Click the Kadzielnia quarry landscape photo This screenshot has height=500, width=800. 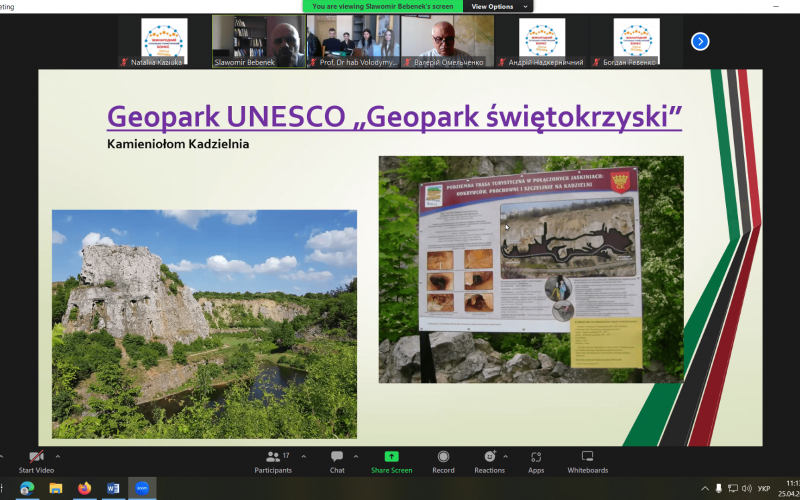click(204, 324)
